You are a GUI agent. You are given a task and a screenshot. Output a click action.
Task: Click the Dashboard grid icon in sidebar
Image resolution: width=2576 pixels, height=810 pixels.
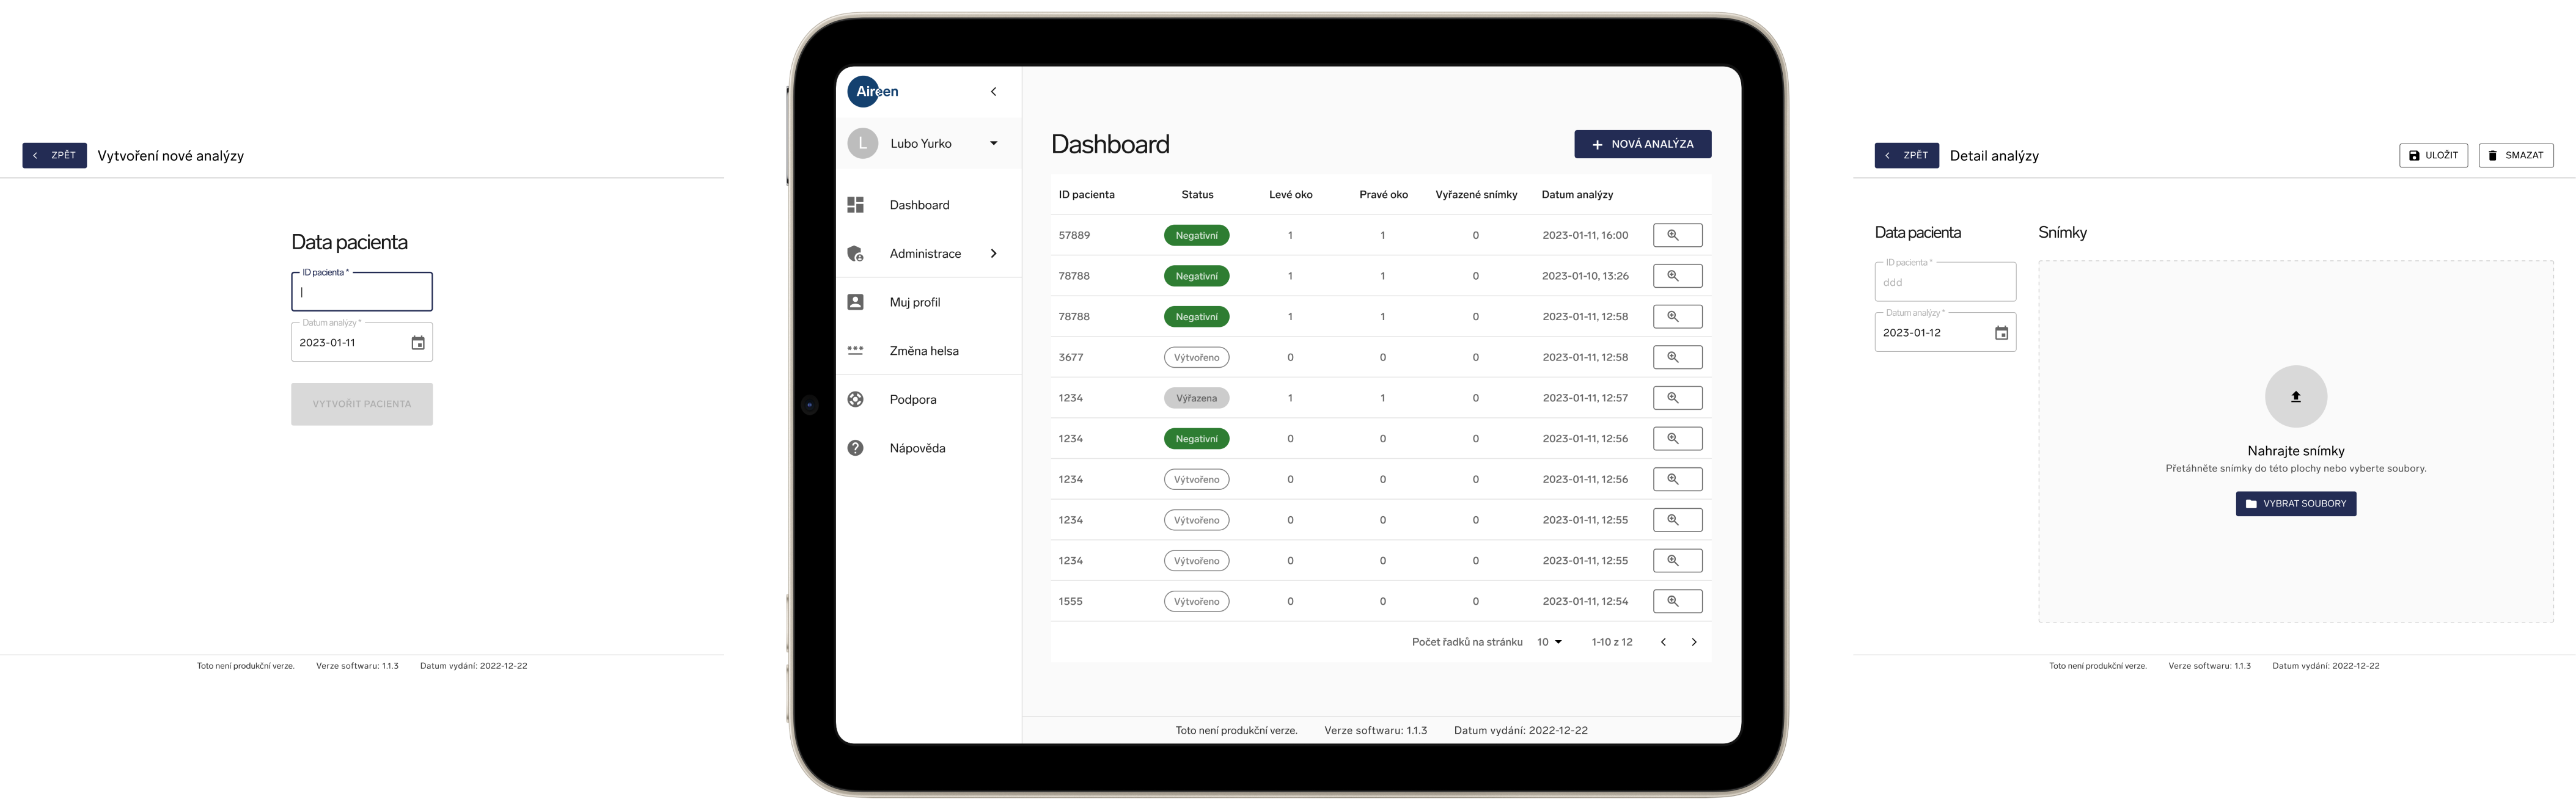click(855, 205)
